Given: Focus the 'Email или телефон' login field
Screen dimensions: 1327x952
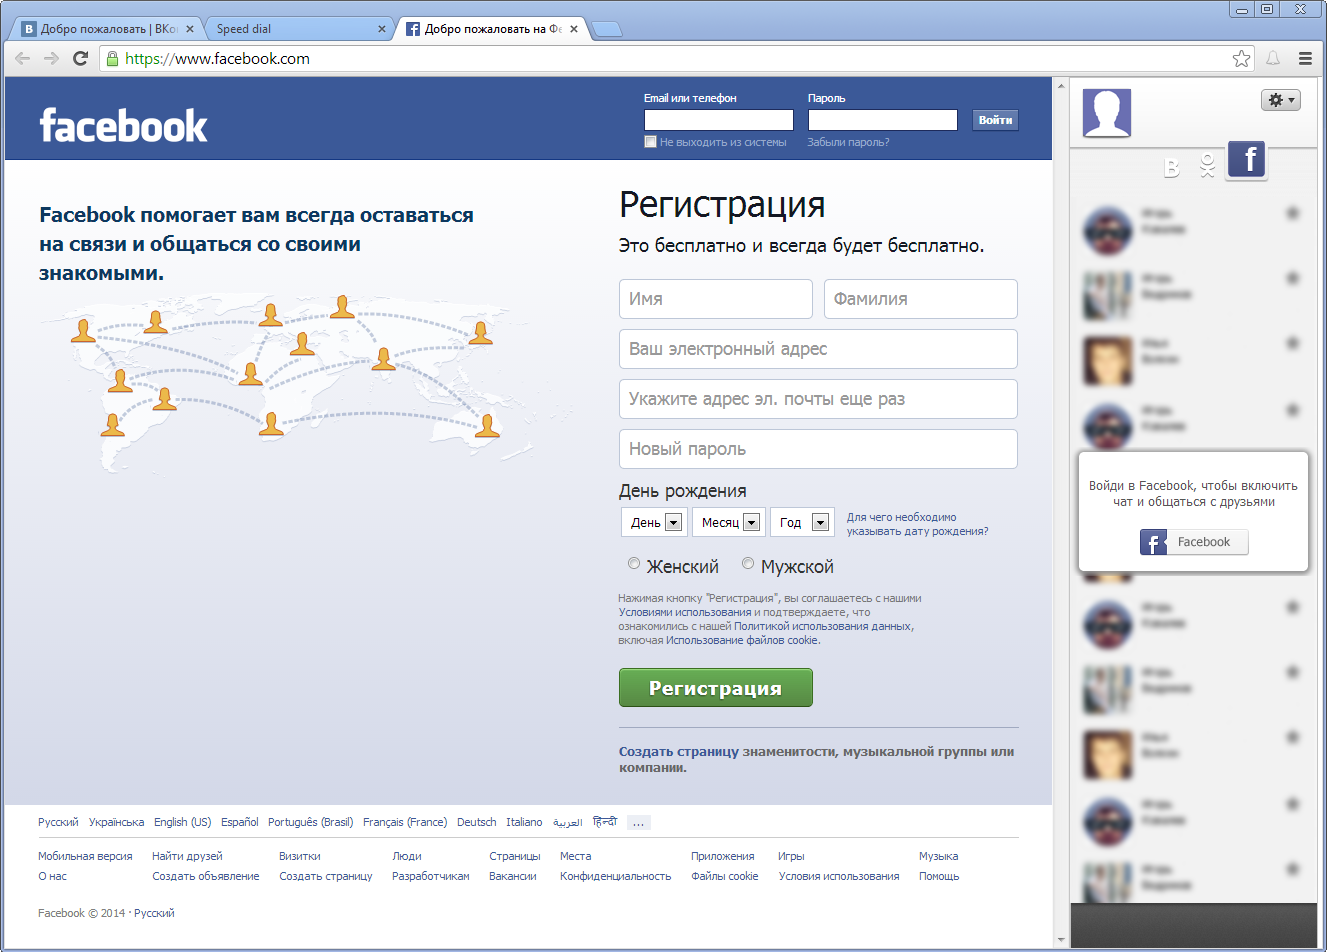Looking at the screenshot, I should (x=719, y=120).
